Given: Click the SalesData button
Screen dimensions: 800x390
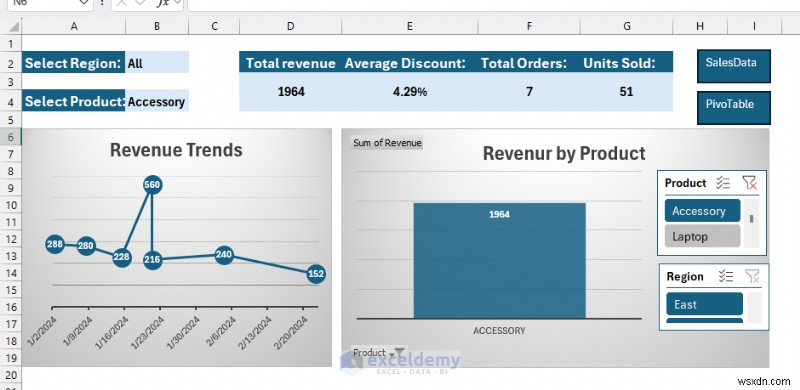Looking at the screenshot, I should pos(734,66).
